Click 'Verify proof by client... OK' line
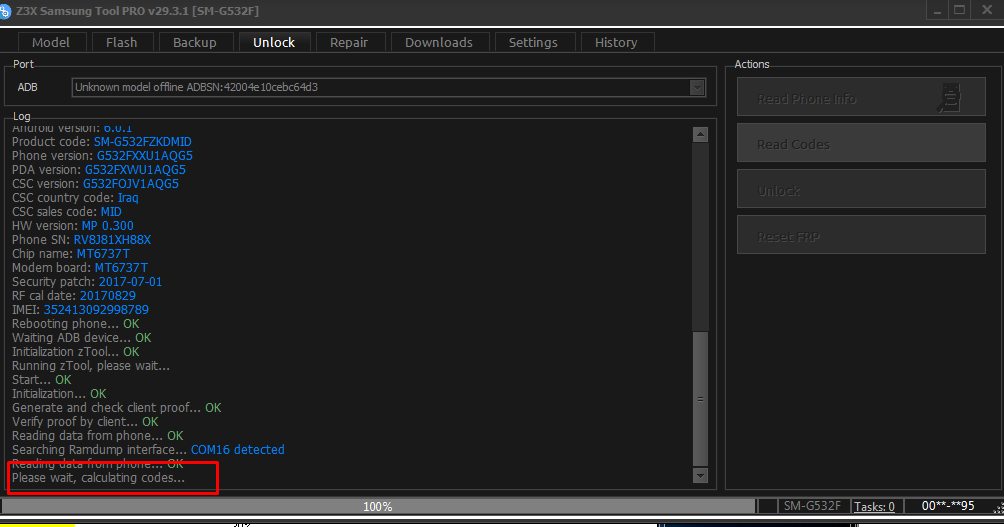The height and width of the screenshot is (527, 1004). [85, 422]
